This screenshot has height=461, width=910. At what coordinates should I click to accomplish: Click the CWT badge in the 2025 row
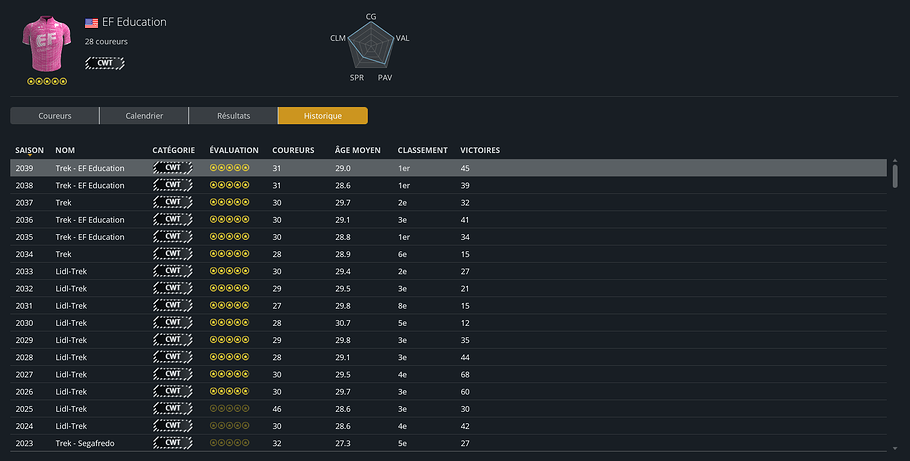pos(173,409)
